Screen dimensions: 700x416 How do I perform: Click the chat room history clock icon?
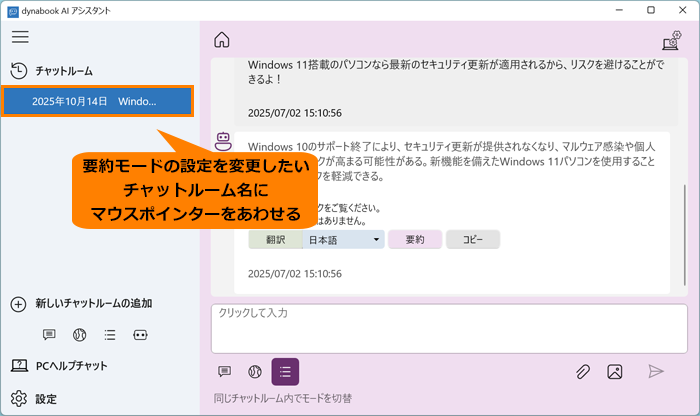click(x=19, y=71)
